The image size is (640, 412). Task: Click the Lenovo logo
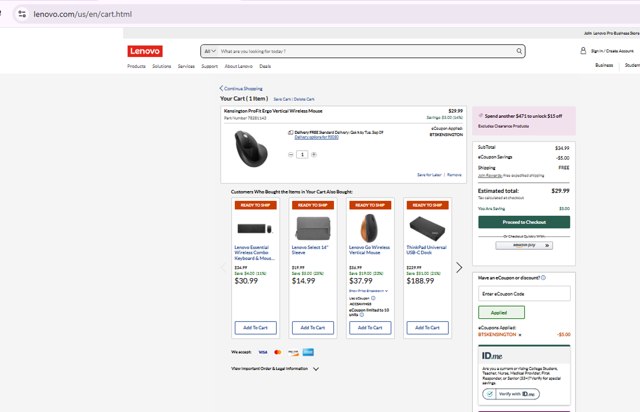[x=145, y=51]
